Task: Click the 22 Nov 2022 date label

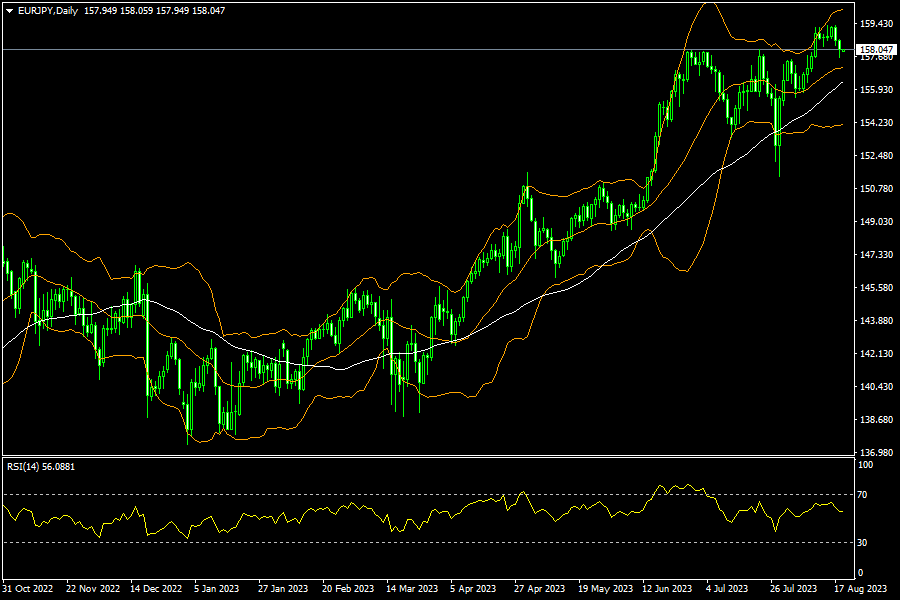Action: [x=93, y=589]
